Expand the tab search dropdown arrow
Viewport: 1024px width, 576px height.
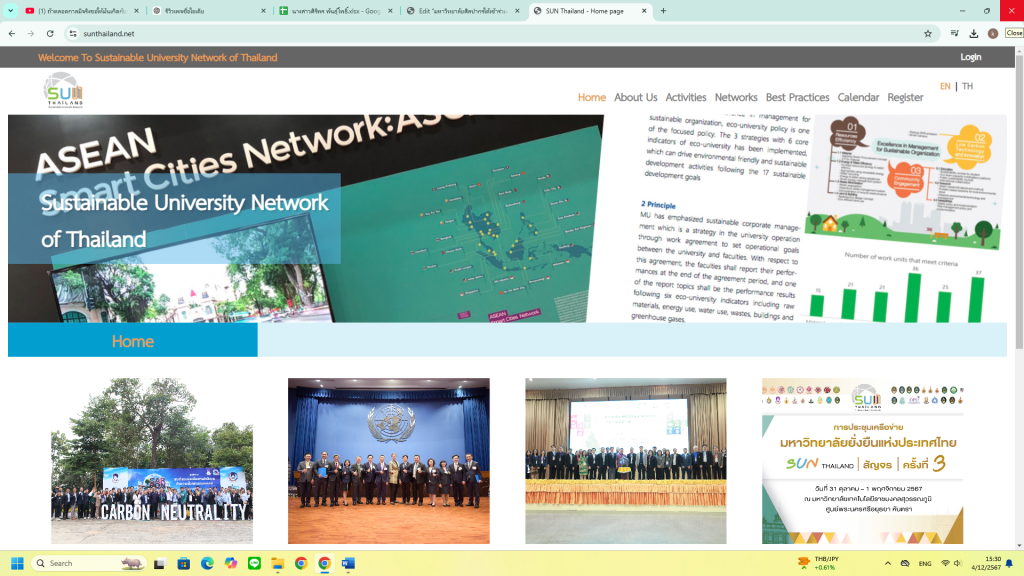click(10, 10)
